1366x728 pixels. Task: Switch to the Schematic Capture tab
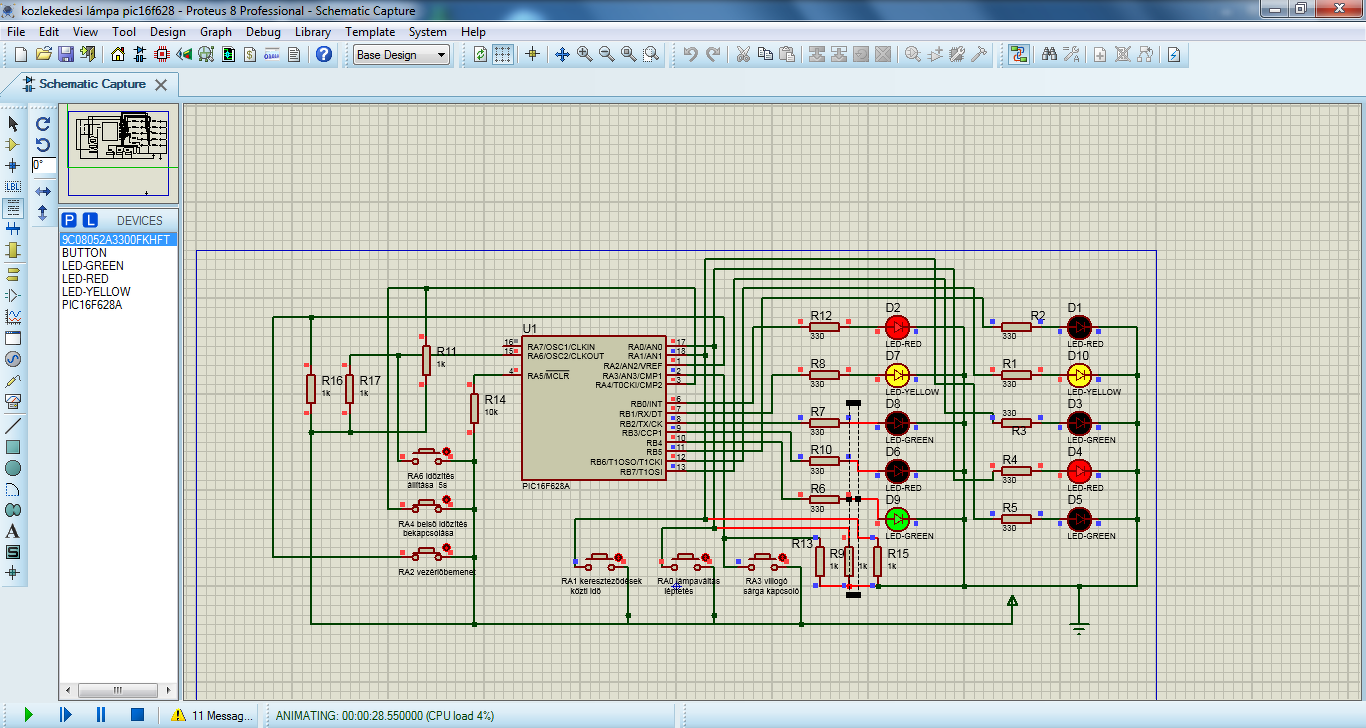92,84
